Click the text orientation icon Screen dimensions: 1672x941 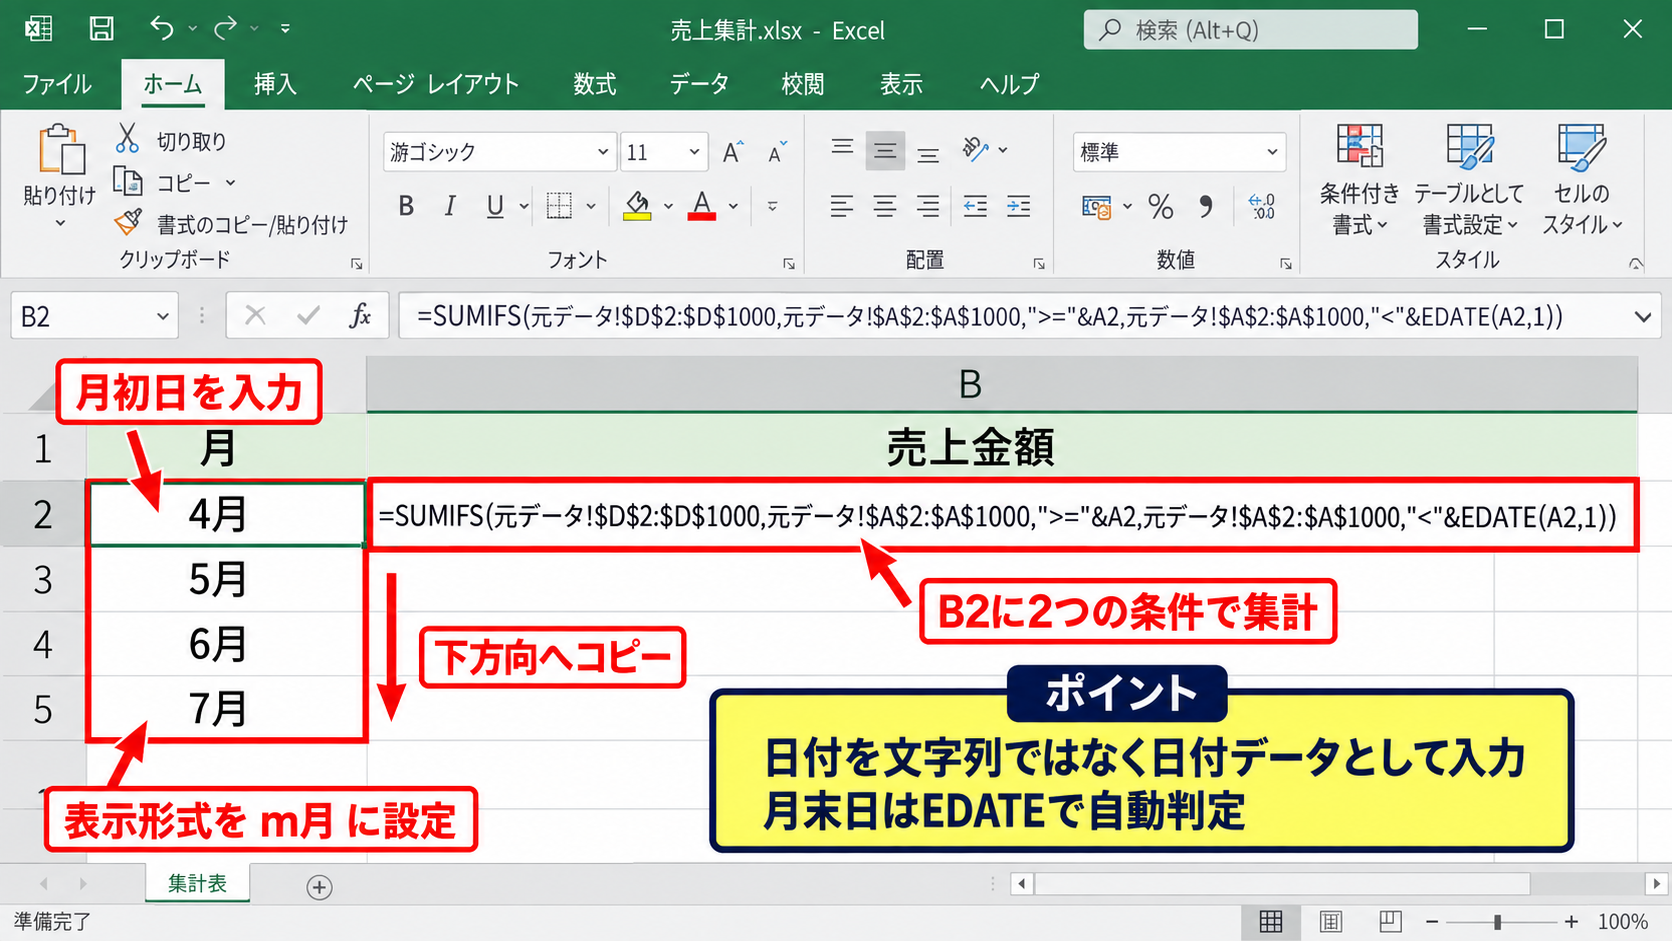[x=976, y=150]
